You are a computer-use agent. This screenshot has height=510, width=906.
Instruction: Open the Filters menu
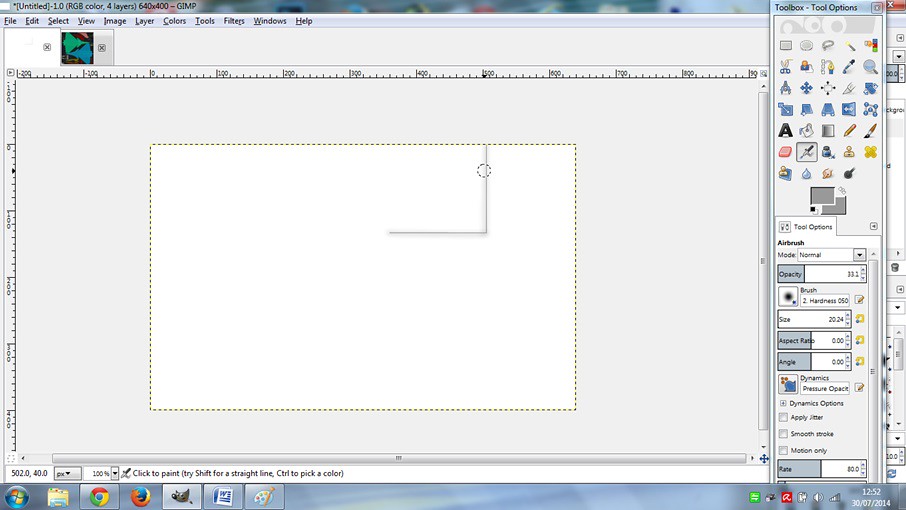pyautogui.click(x=234, y=21)
